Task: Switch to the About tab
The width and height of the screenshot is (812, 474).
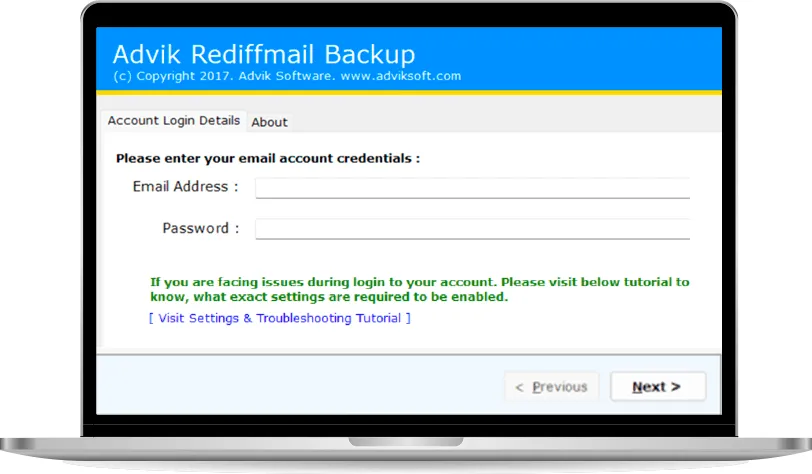Action: coord(269,122)
